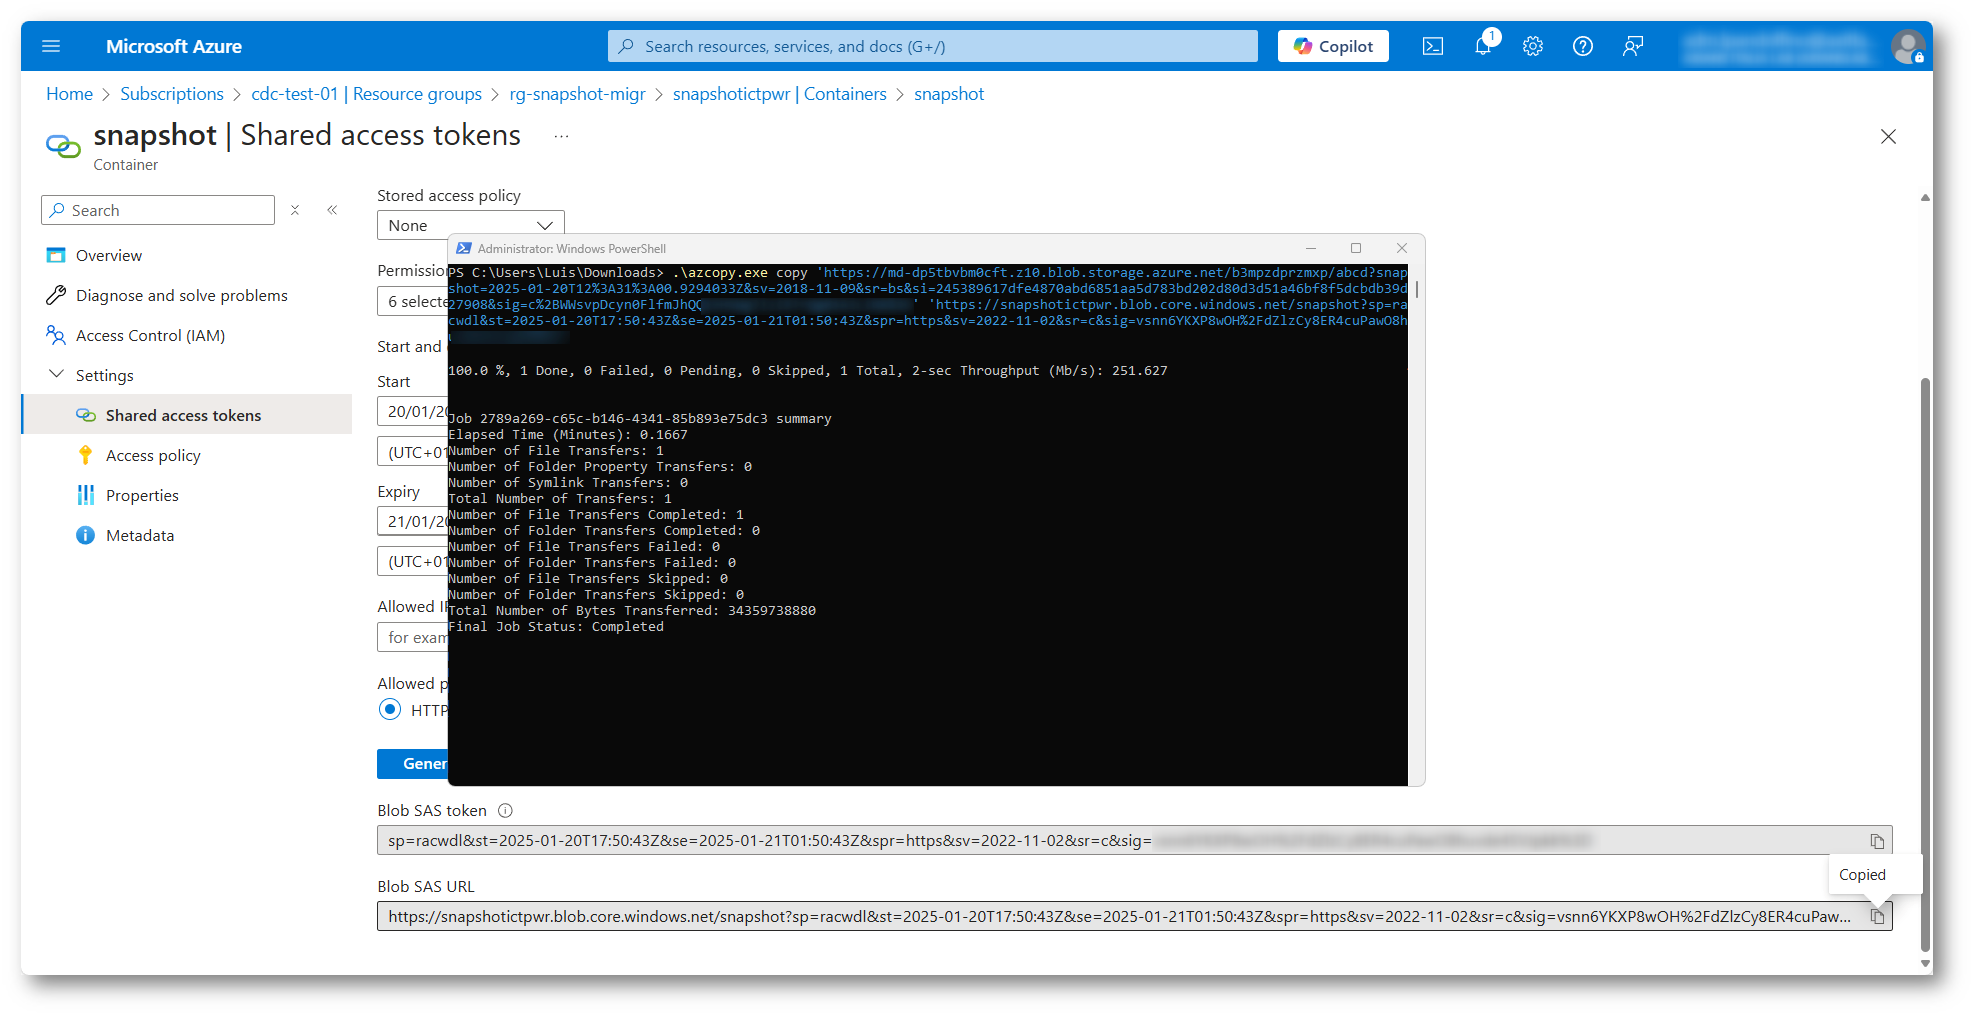Screen dimensions: 1975x1017
Task: Open Access policy menu item
Action: click(x=153, y=456)
